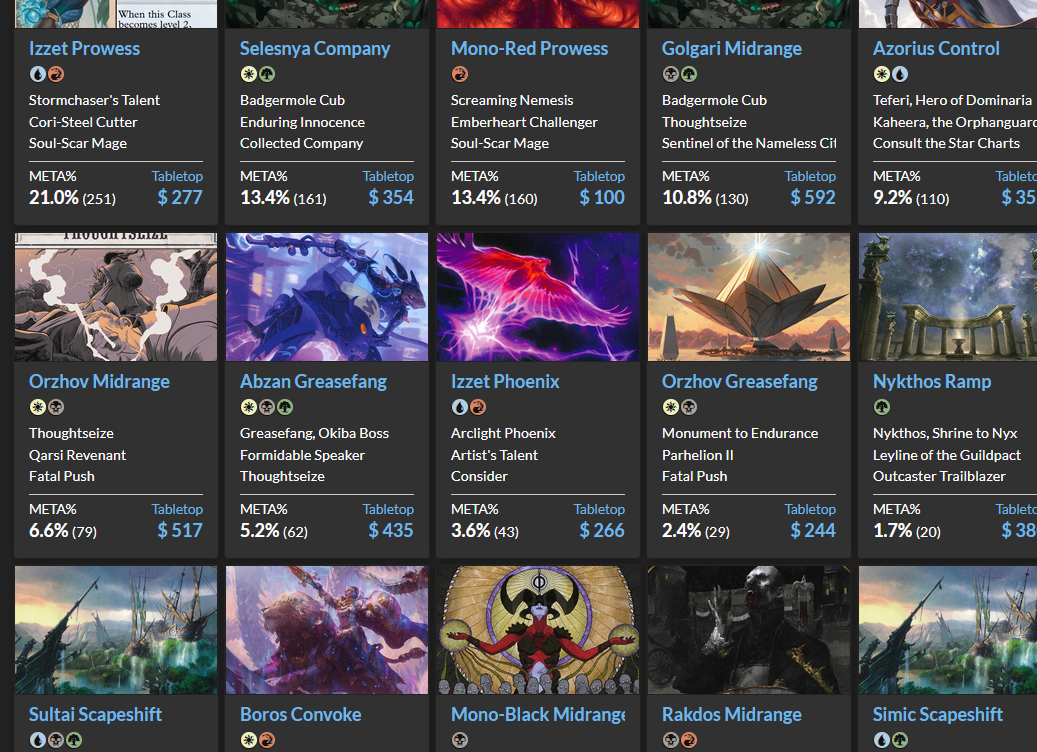Open Mono-Black Midrange deck title
Image resolution: width=1037 pixels, height=752 pixels.
538,714
